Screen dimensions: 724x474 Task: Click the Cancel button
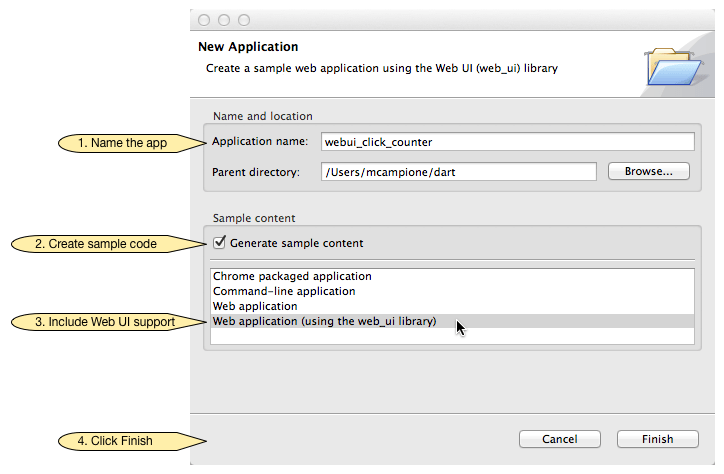[560, 439]
